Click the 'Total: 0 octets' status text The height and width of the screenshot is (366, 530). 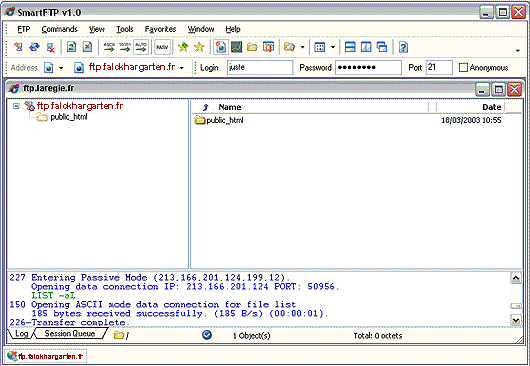[x=378, y=336]
